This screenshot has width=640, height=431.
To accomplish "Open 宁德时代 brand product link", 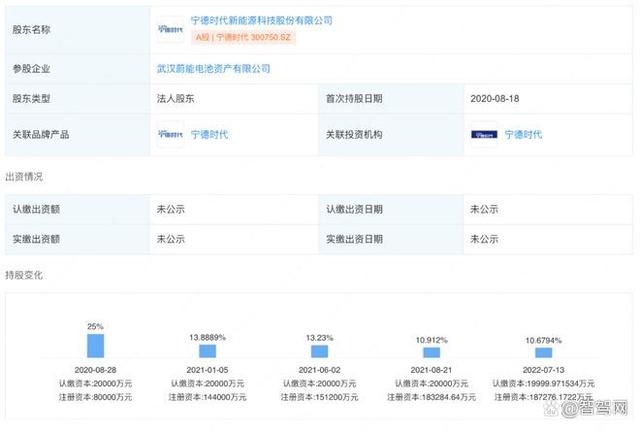I will click(x=209, y=135).
